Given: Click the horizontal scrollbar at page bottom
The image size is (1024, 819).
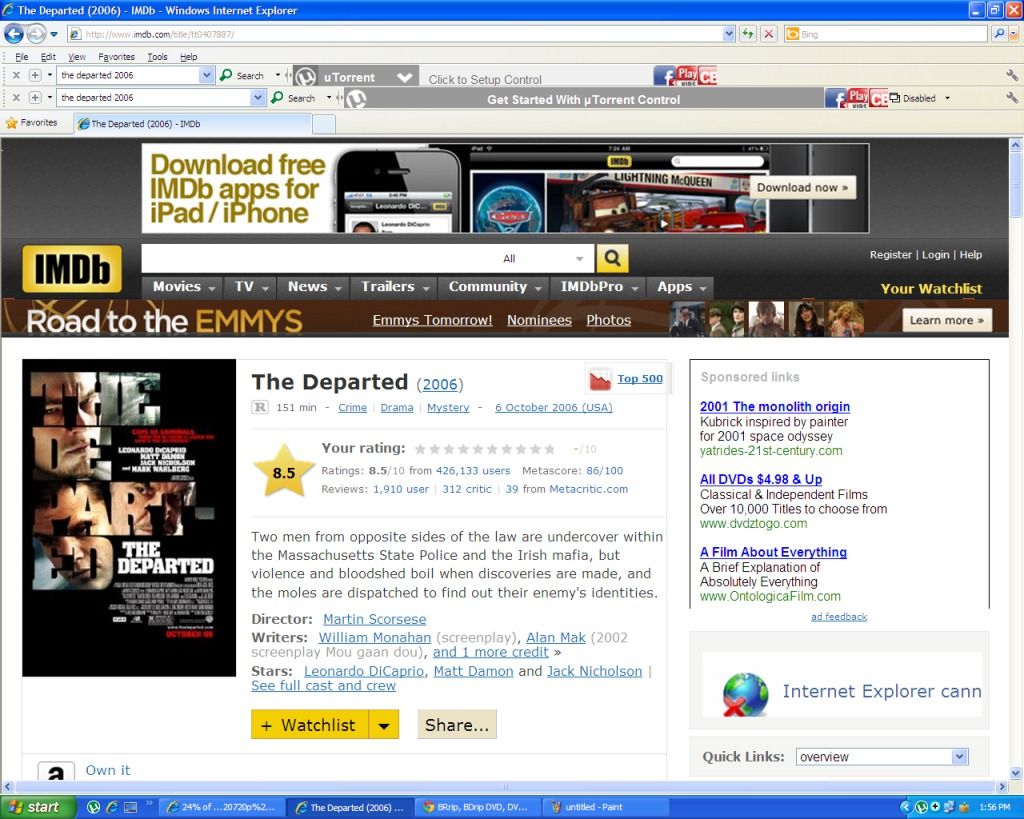Looking at the screenshot, I should 504,787.
